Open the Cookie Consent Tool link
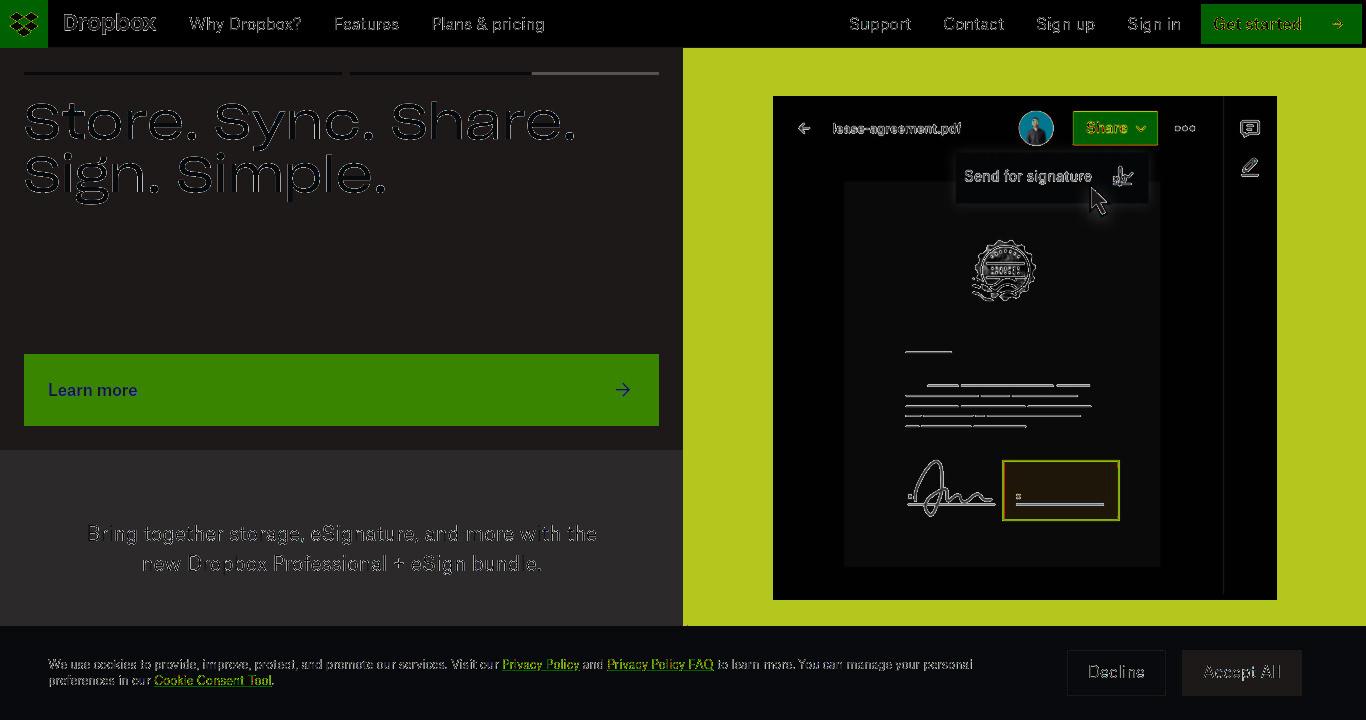 [x=213, y=680]
